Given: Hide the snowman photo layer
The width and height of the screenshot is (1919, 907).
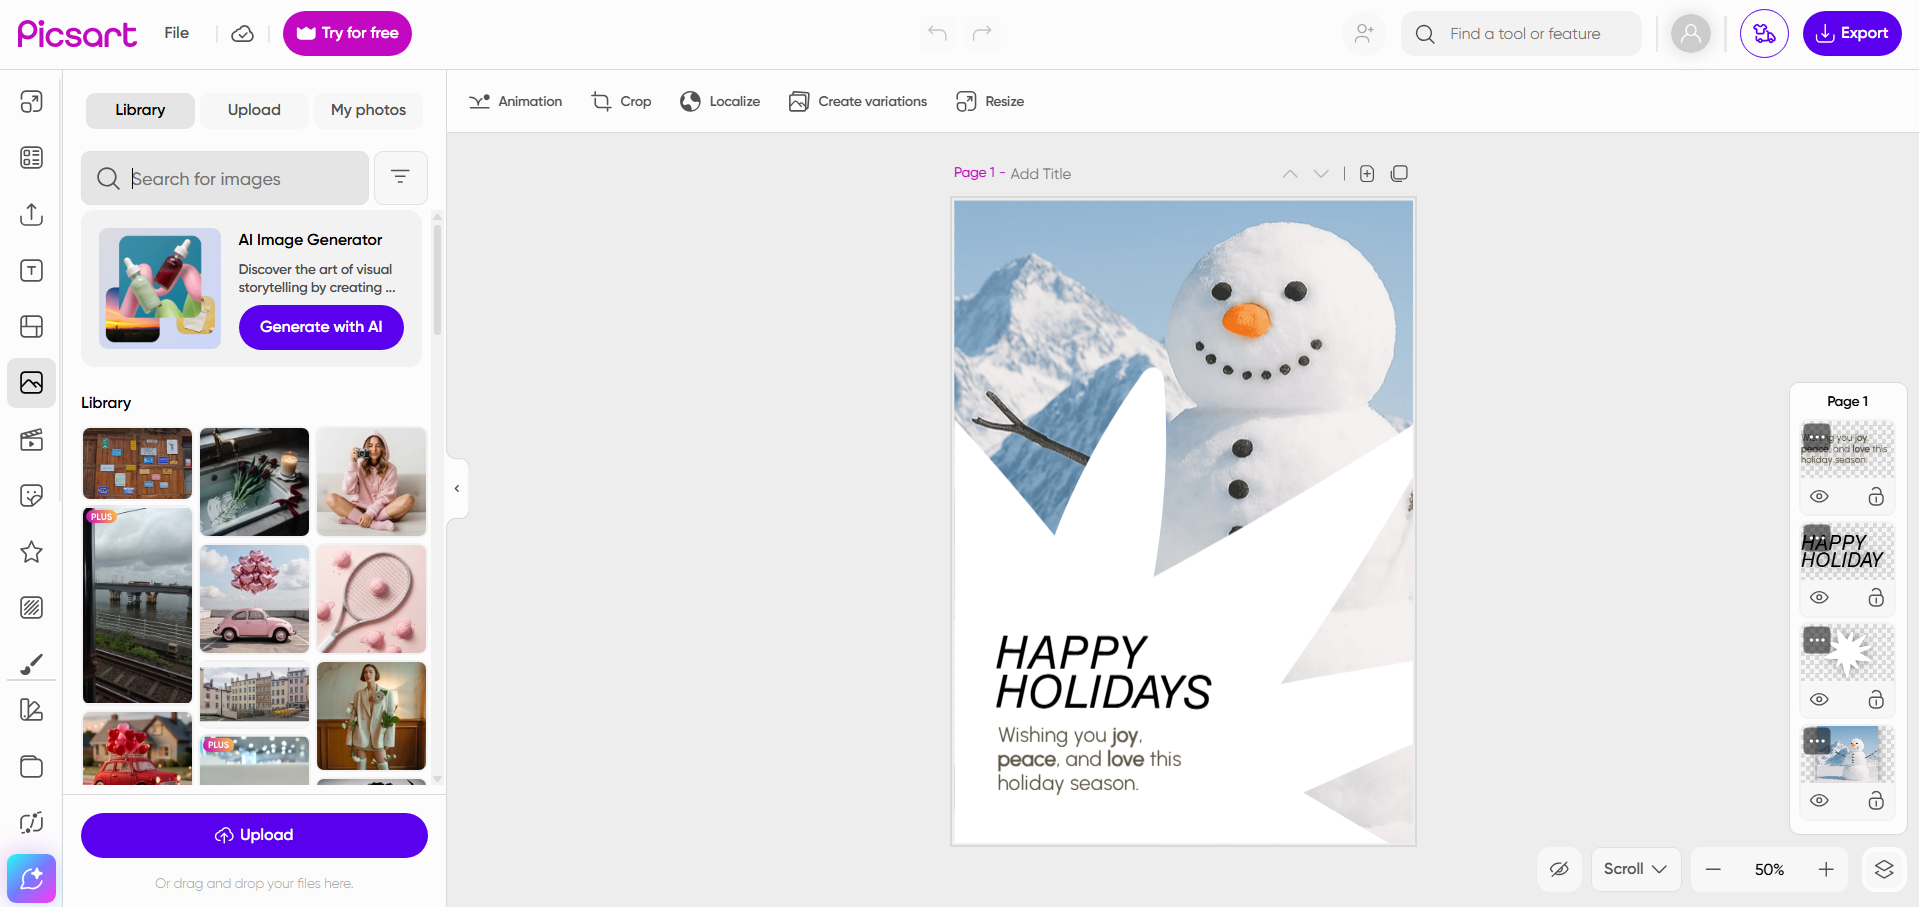Looking at the screenshot, I should pos(1819,801).
